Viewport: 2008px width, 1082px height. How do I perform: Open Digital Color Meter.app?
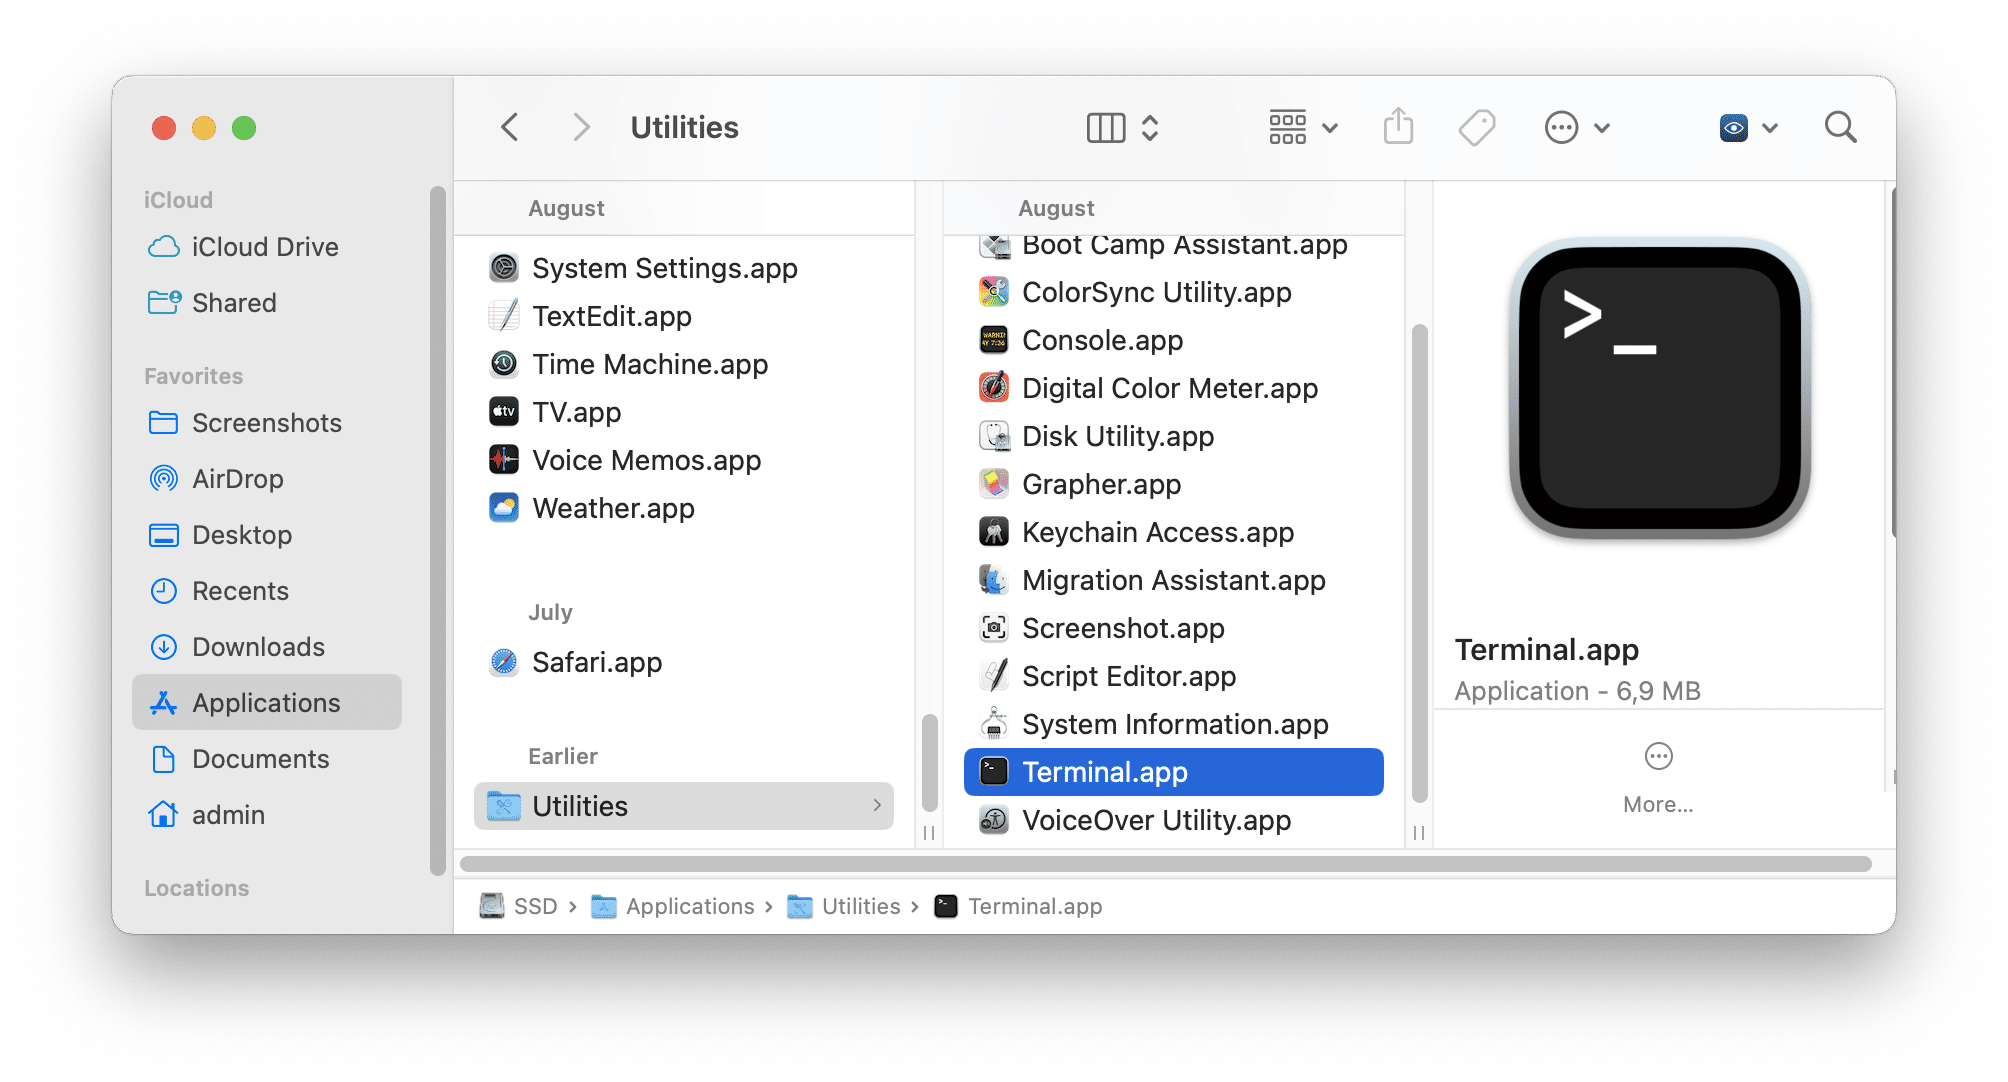[1169, 388]
